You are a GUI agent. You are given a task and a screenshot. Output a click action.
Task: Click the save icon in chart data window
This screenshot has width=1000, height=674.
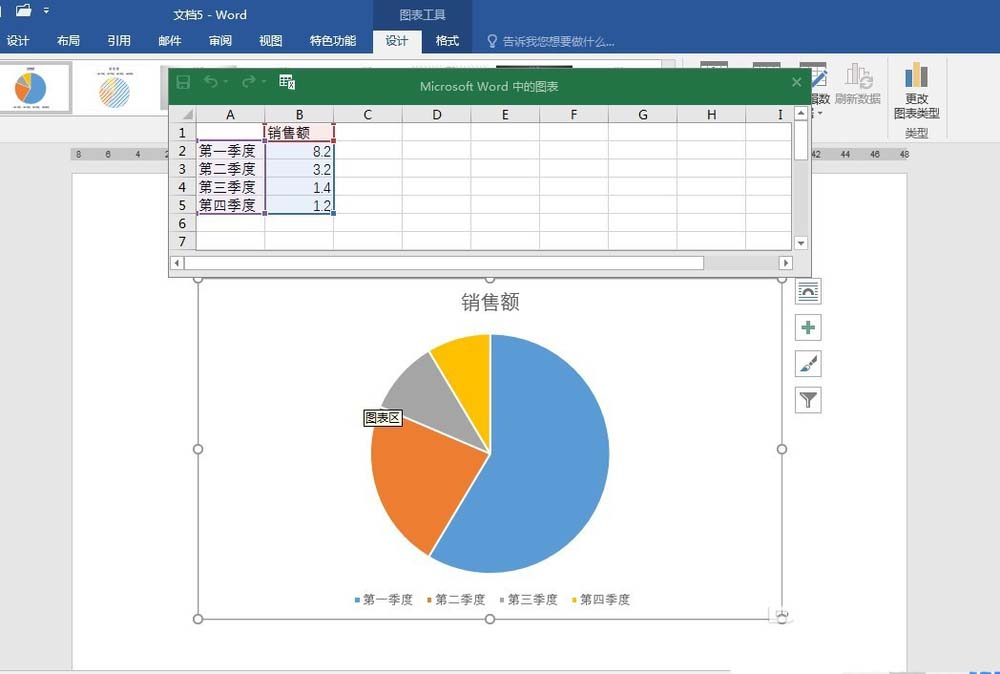pyautogui.click(x=183, y=82)
